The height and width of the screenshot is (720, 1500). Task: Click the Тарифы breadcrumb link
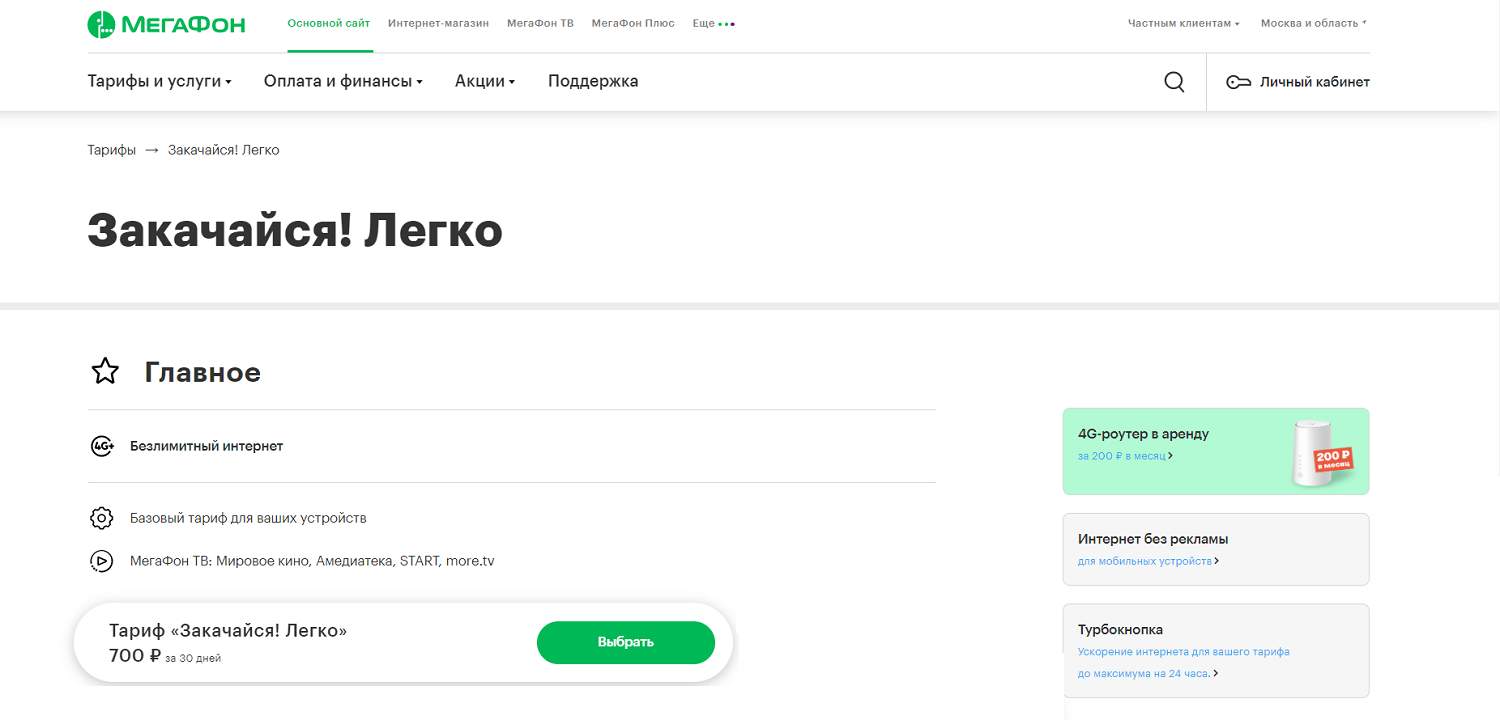pyautogui.click(x=112, y=150)
